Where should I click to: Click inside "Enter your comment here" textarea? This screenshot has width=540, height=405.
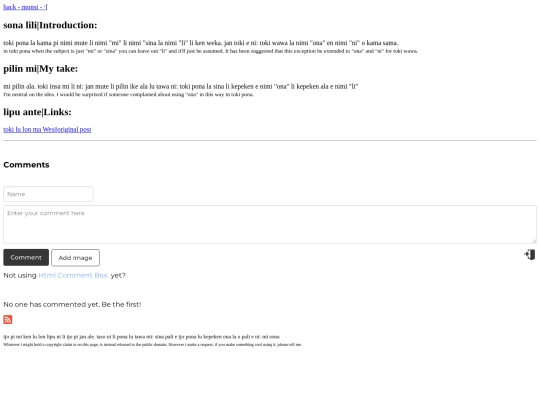[x=270, y=225]
